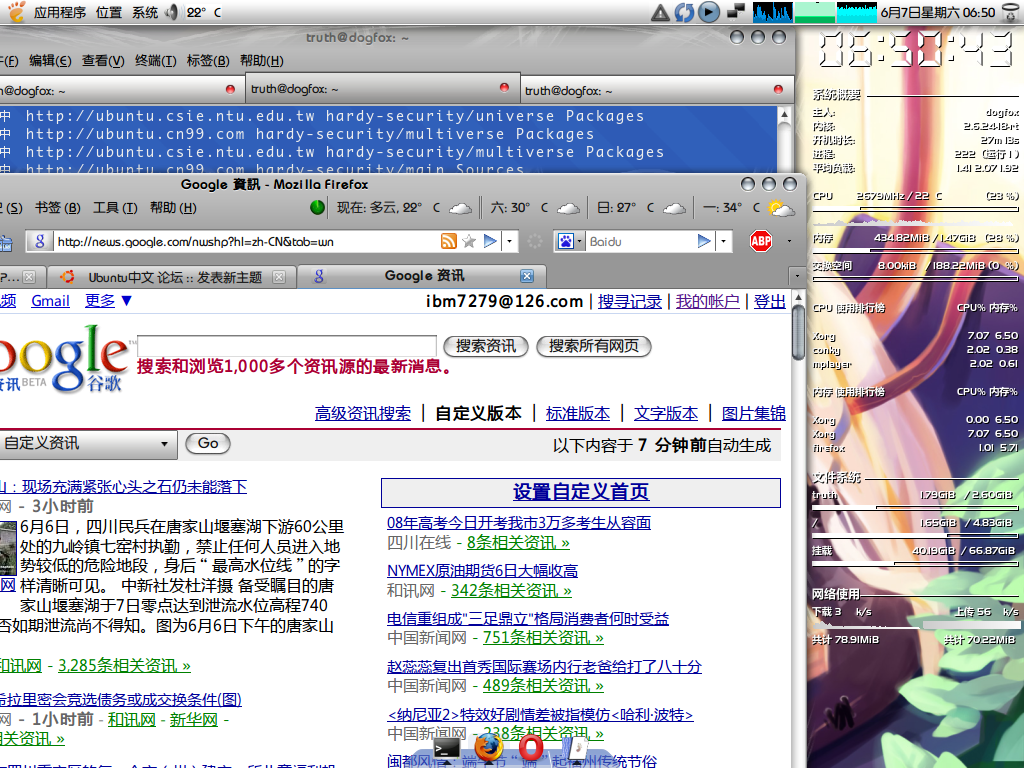This screenshot has width=1024, height=768.
Task: Subscribe via the orange RSS feed icon
Action: pos(449,242)
